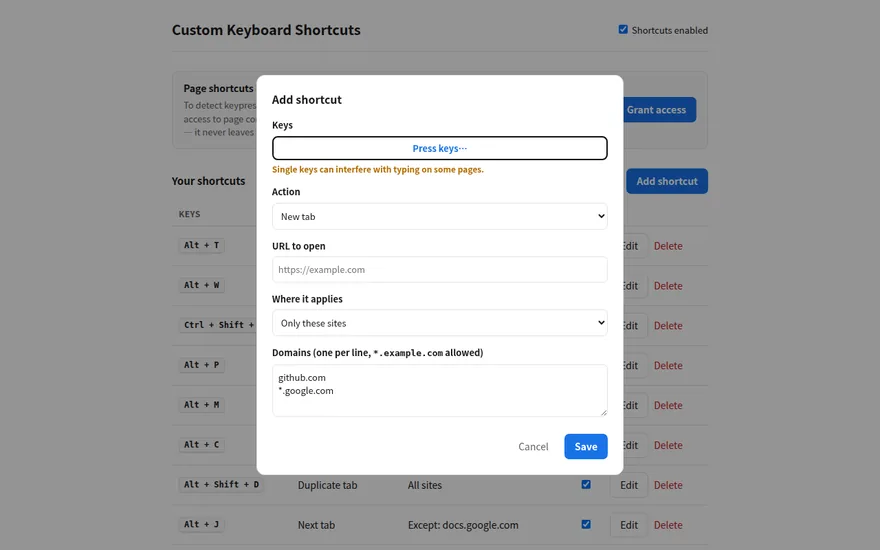Click the Duplicate tab action text
Screen dimensions: 880x550
(327, 485)
